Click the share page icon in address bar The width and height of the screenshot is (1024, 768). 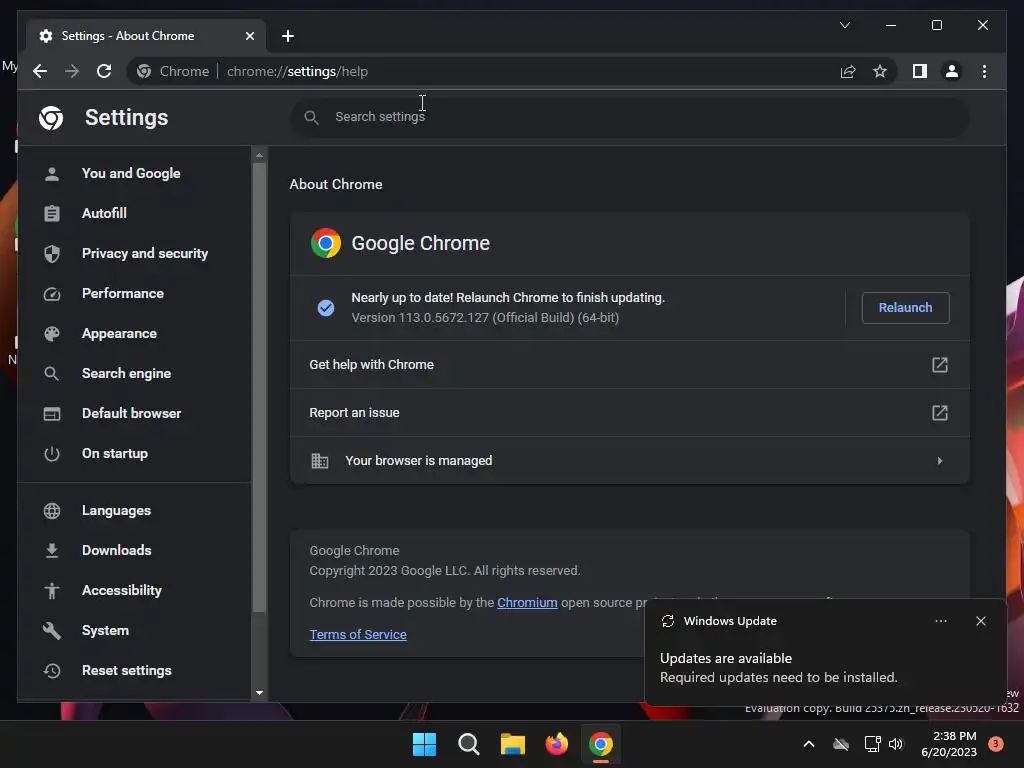(x=848, y=71)
